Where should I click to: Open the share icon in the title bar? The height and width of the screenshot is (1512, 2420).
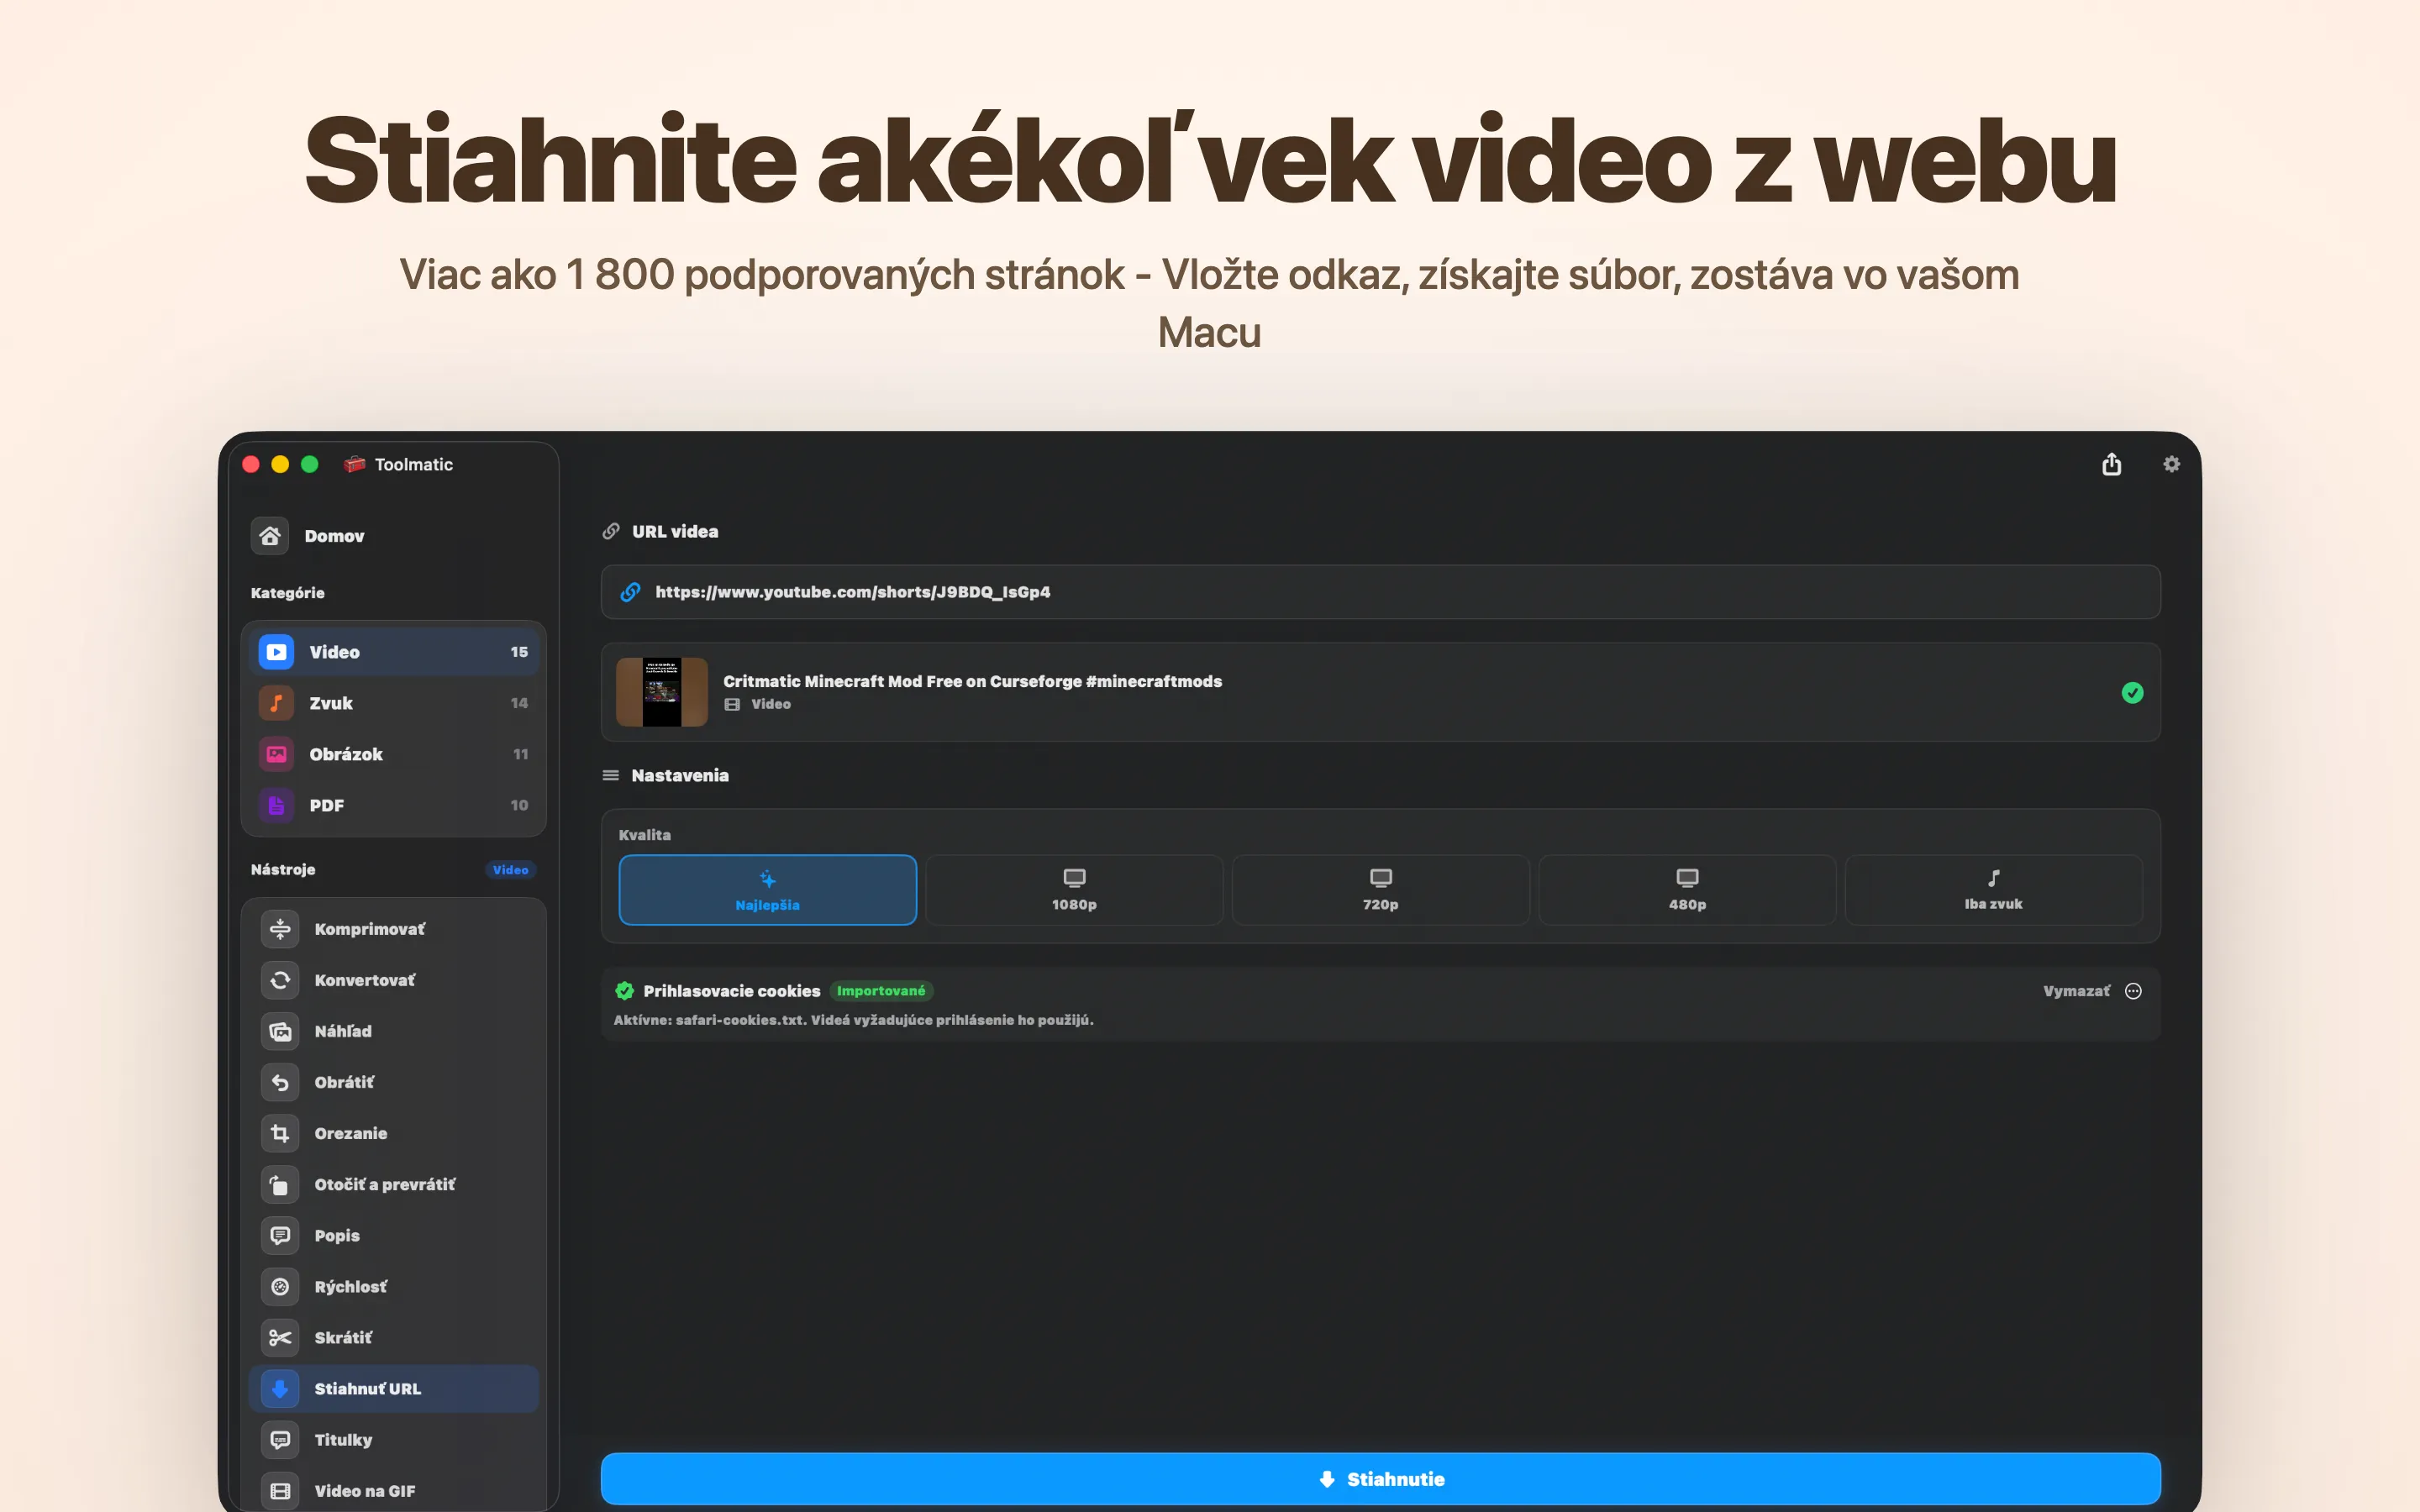point(2111,464)
